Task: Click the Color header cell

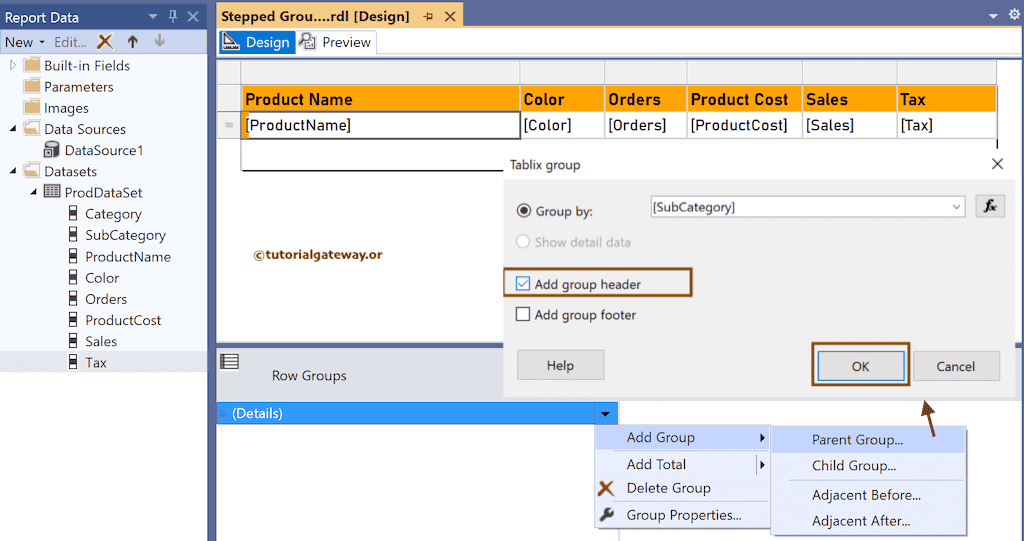Action: click(562, 99)
